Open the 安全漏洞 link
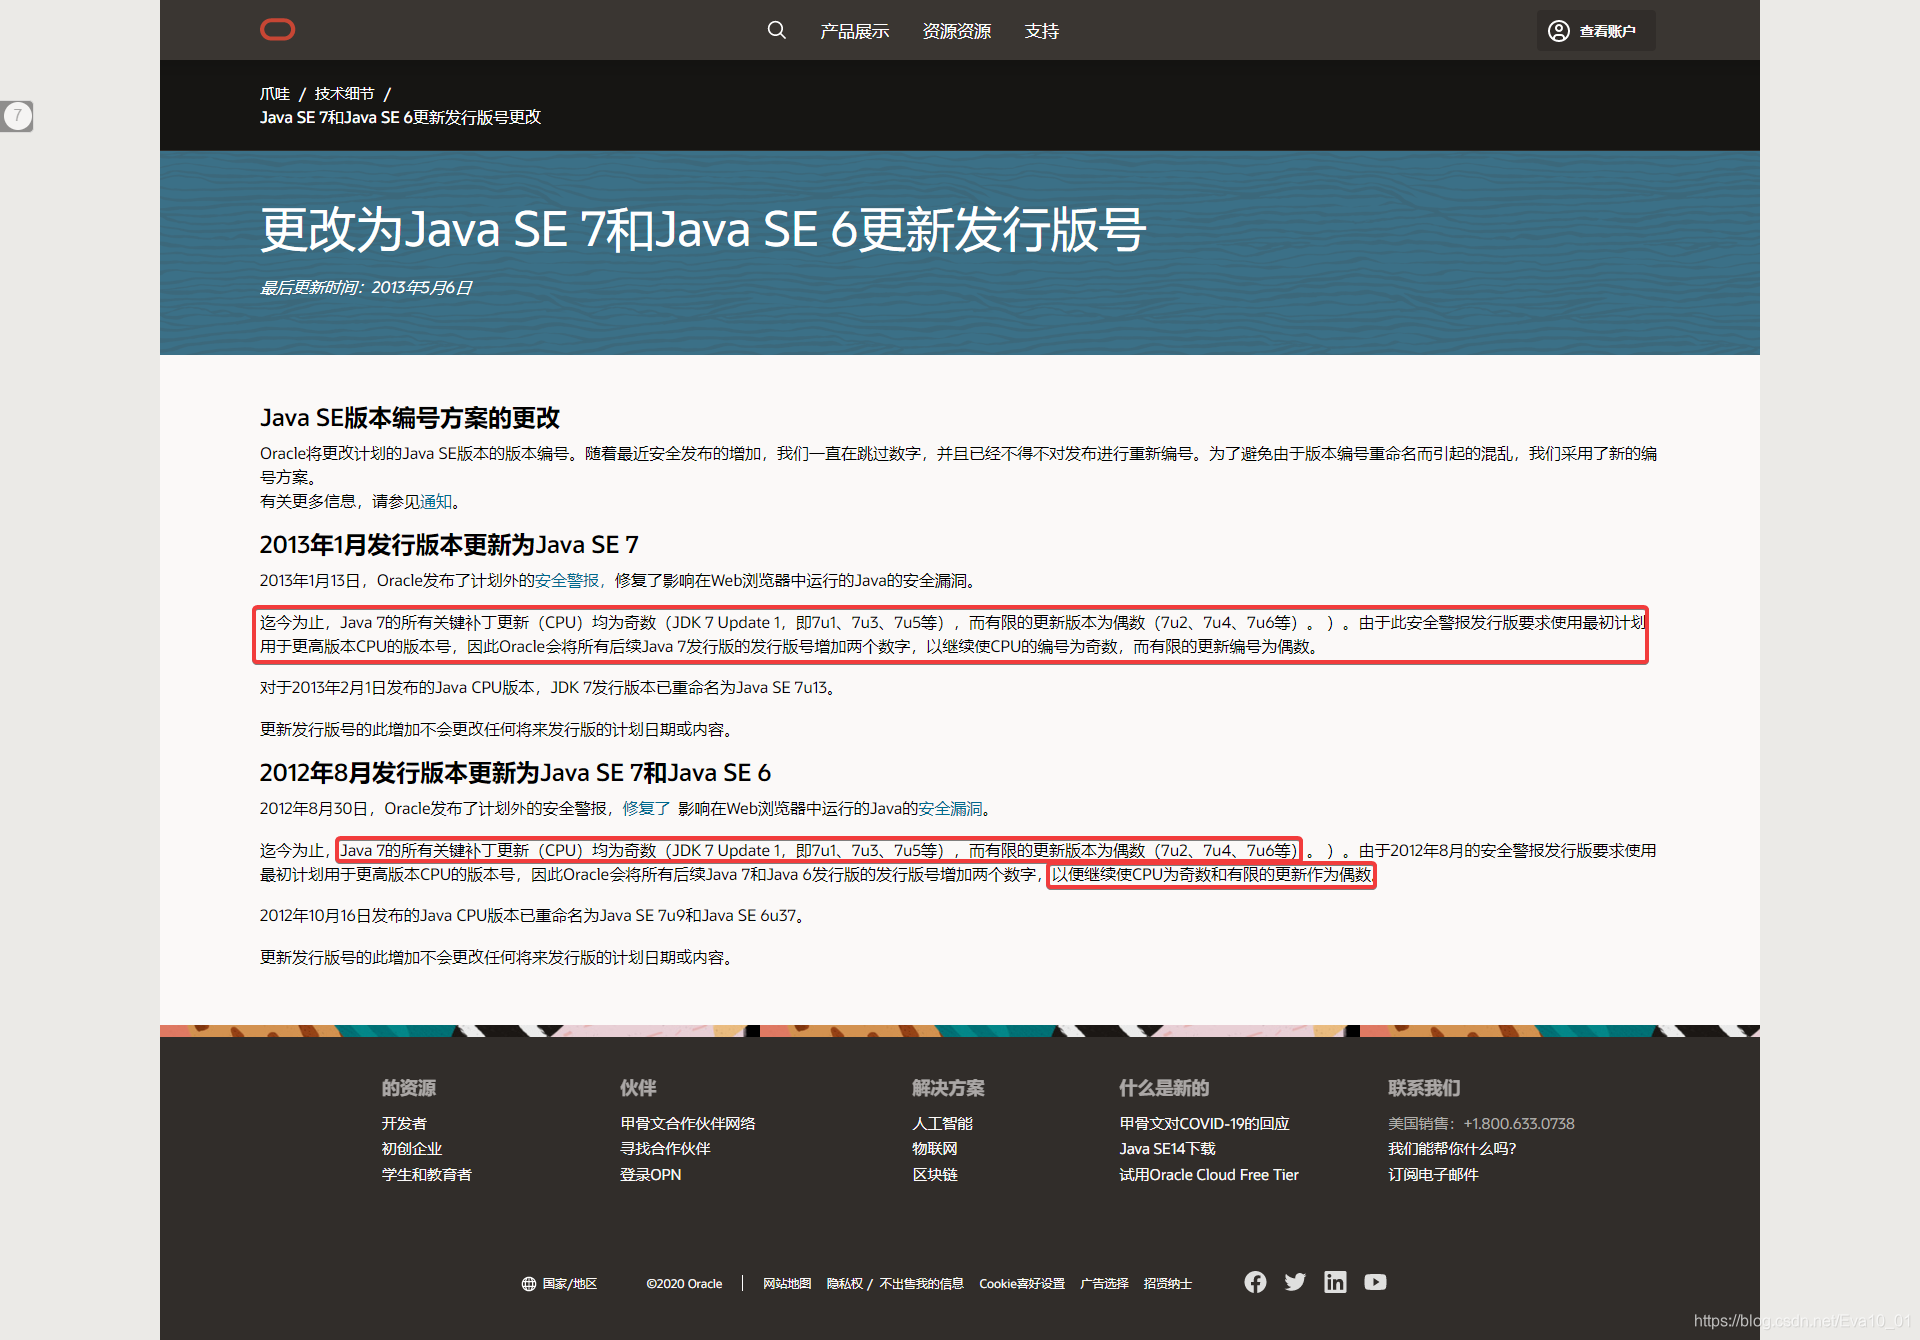1920x1340 pixels. (x=950, y=808)
